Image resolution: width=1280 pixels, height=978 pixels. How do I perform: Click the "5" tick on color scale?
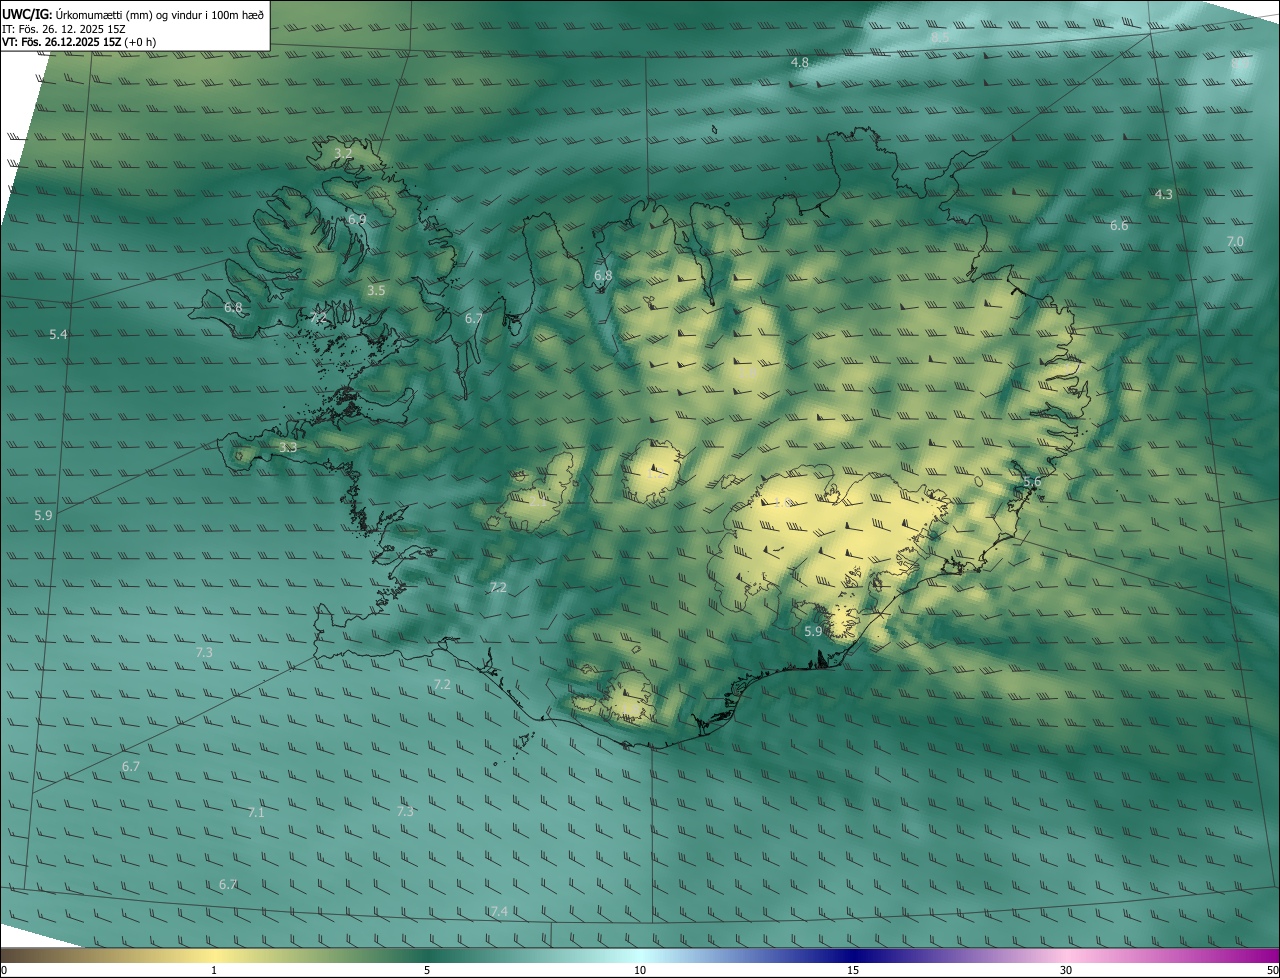click(427, 970)
